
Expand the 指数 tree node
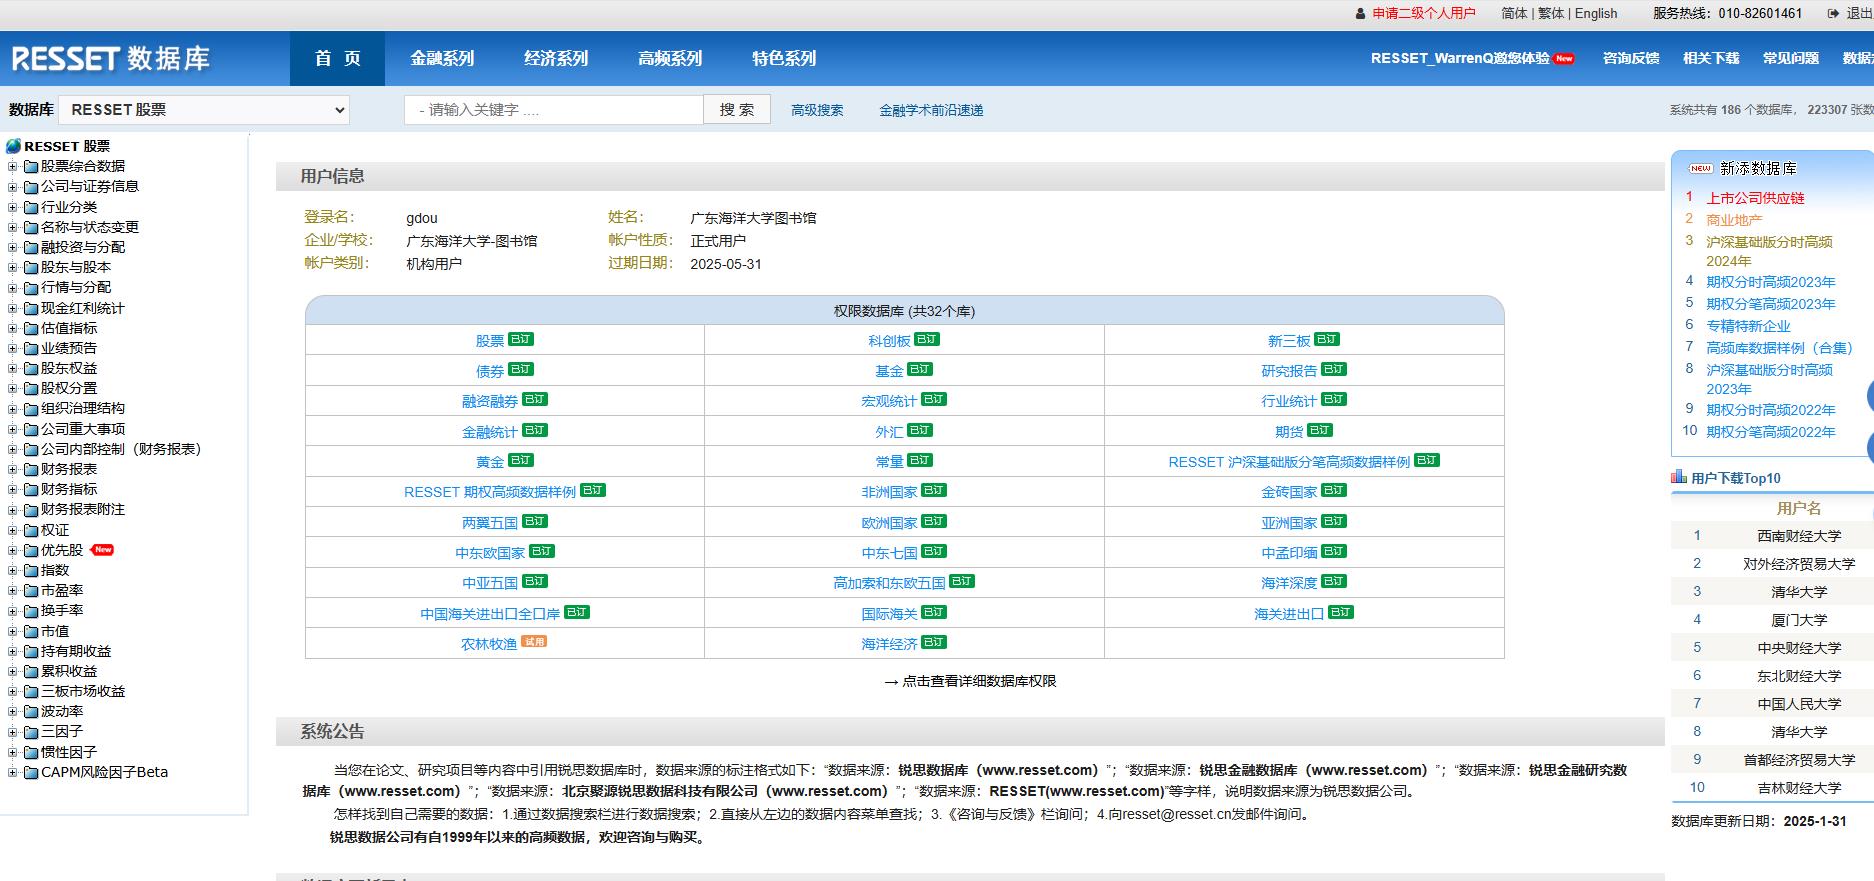[x=12, y=570]
